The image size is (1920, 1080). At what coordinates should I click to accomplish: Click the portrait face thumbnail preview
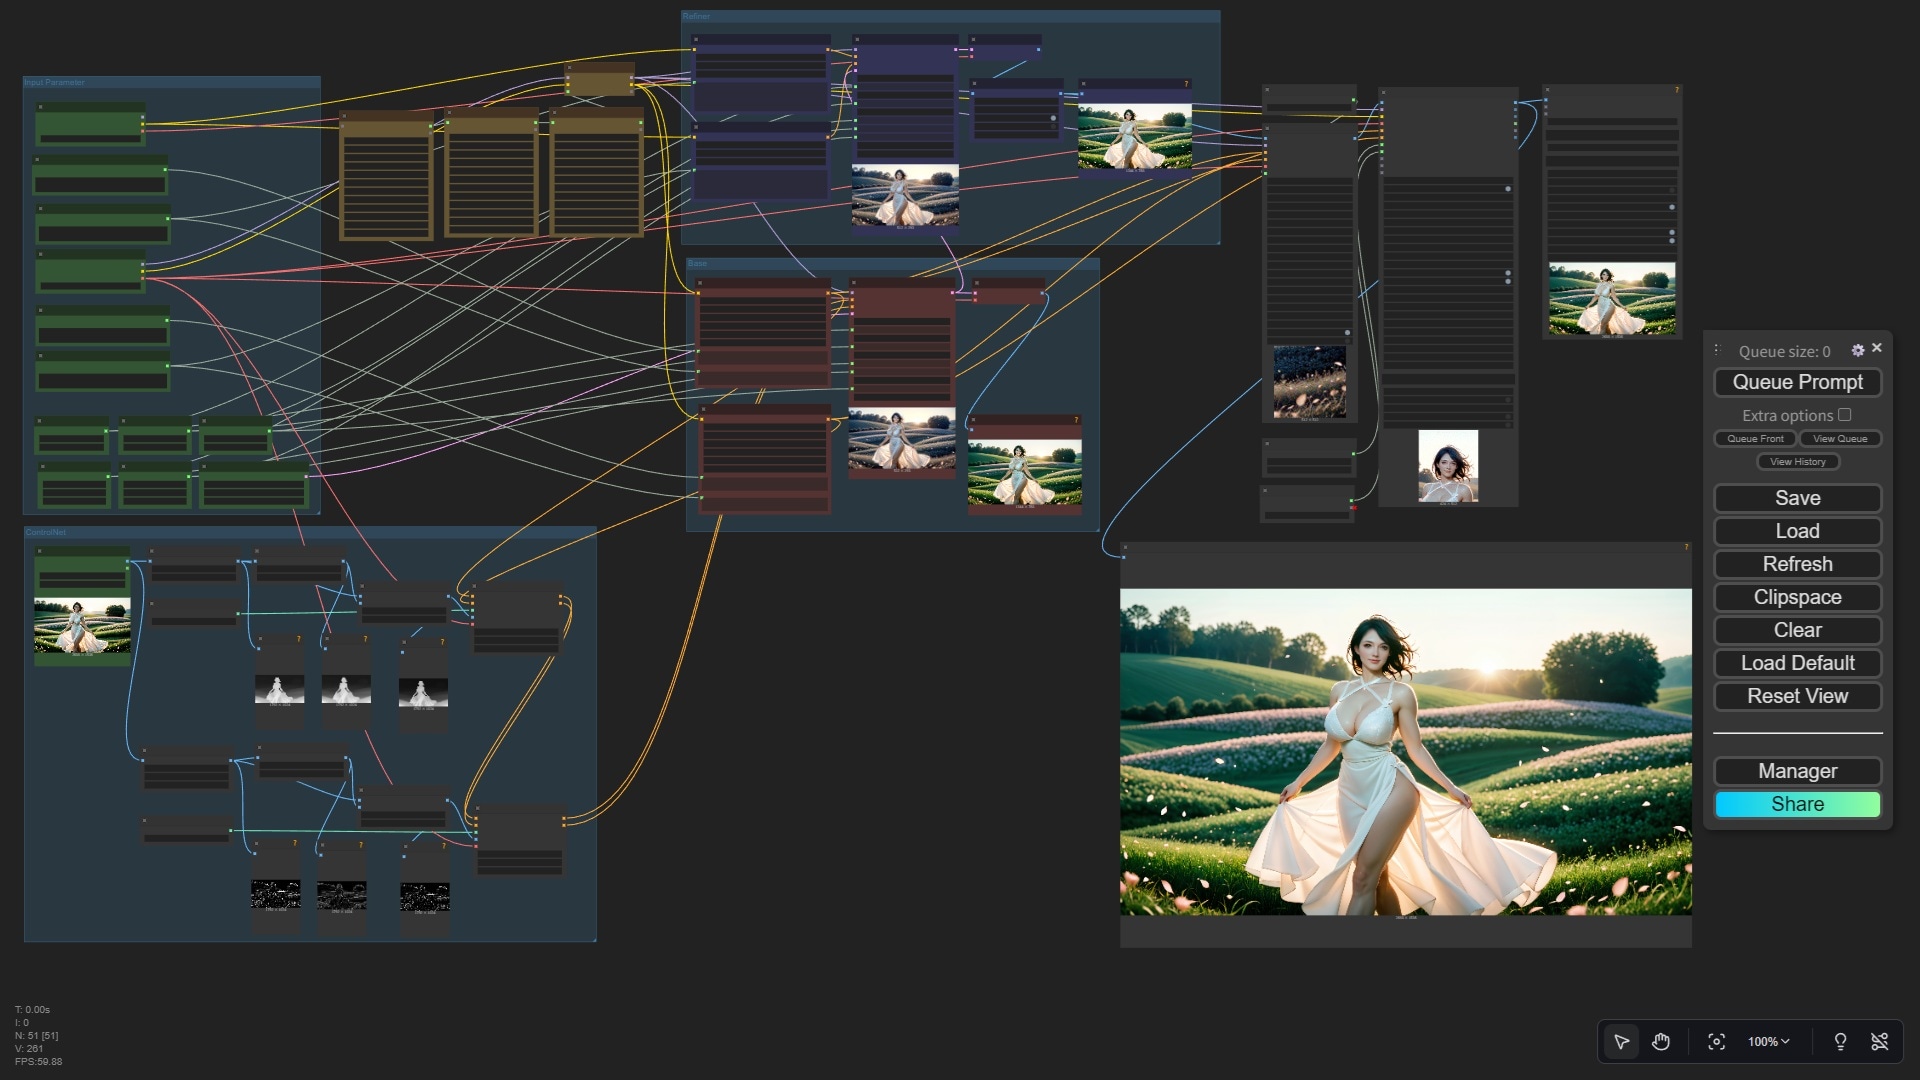click(1447, 466)
